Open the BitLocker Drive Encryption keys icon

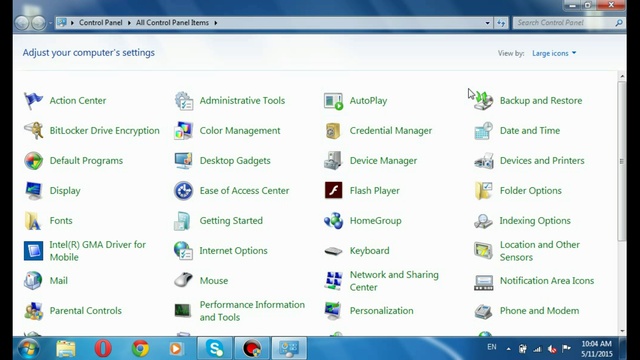pyautogui.click(x=33, y=131)
